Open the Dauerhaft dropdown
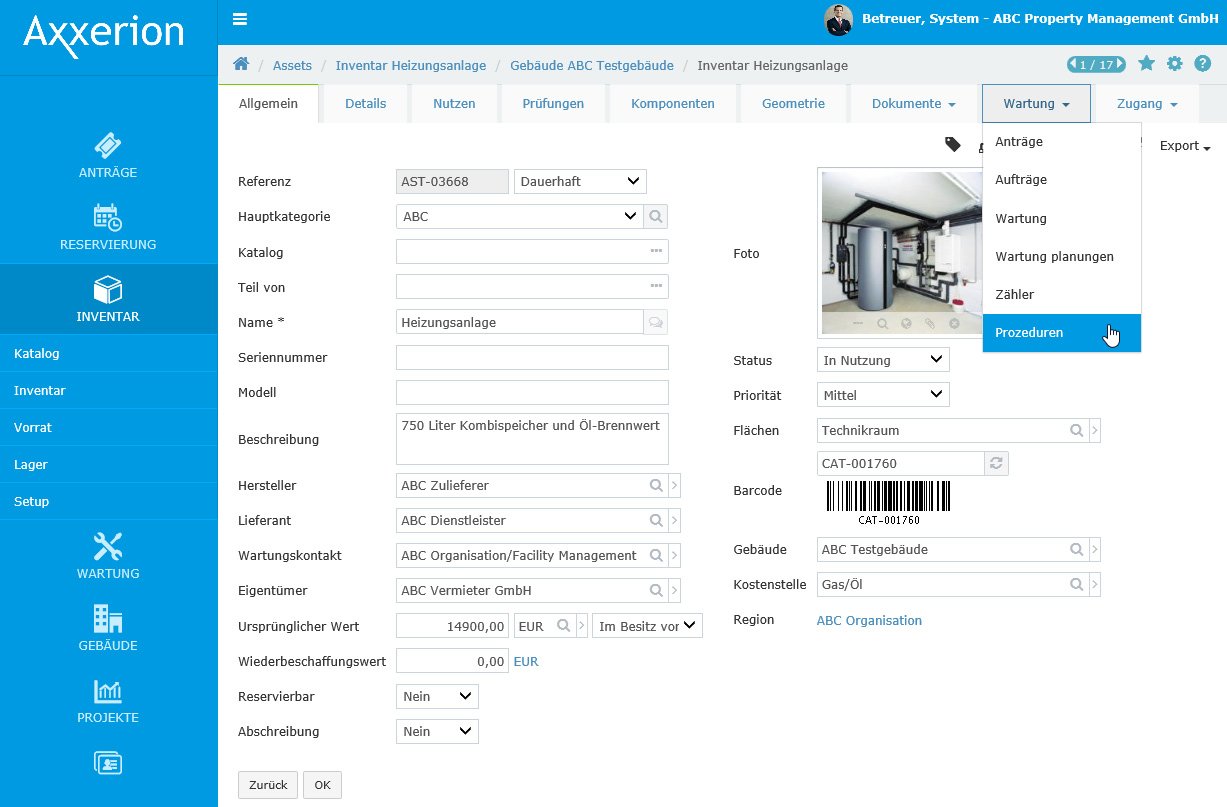 click(x=580, y=181)
